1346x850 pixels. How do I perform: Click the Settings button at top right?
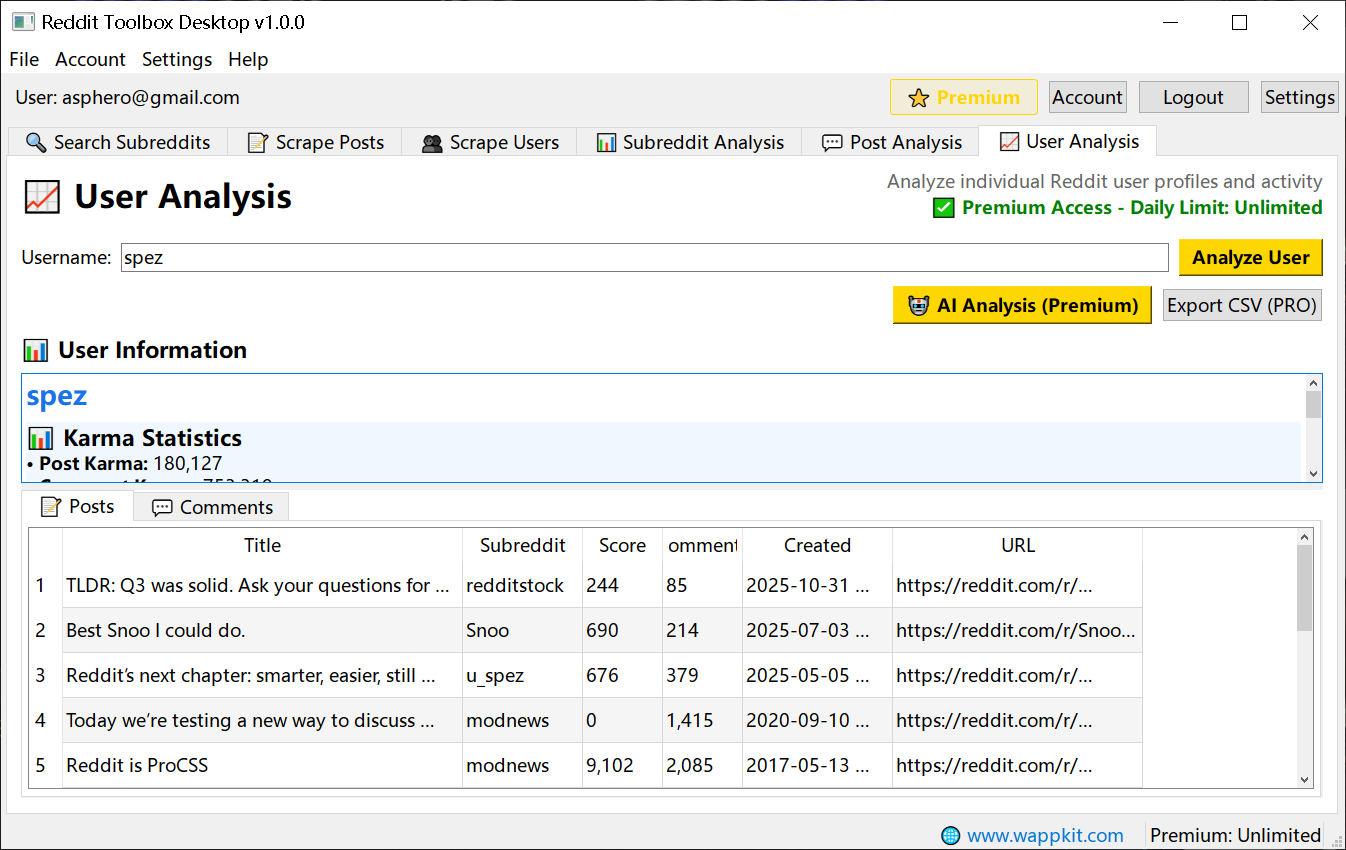click(1300, 97)
